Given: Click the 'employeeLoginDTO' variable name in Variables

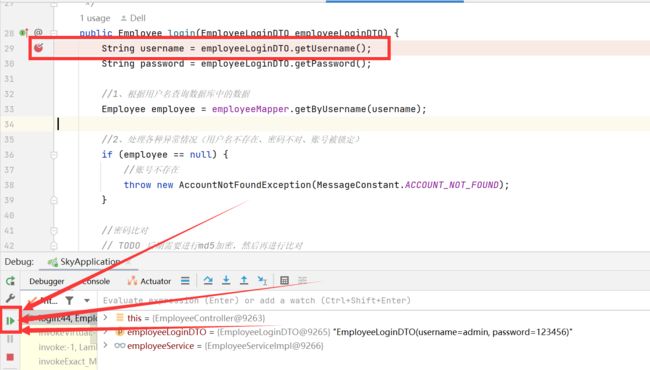Looking at the screenshot, I should pos(167,332).
